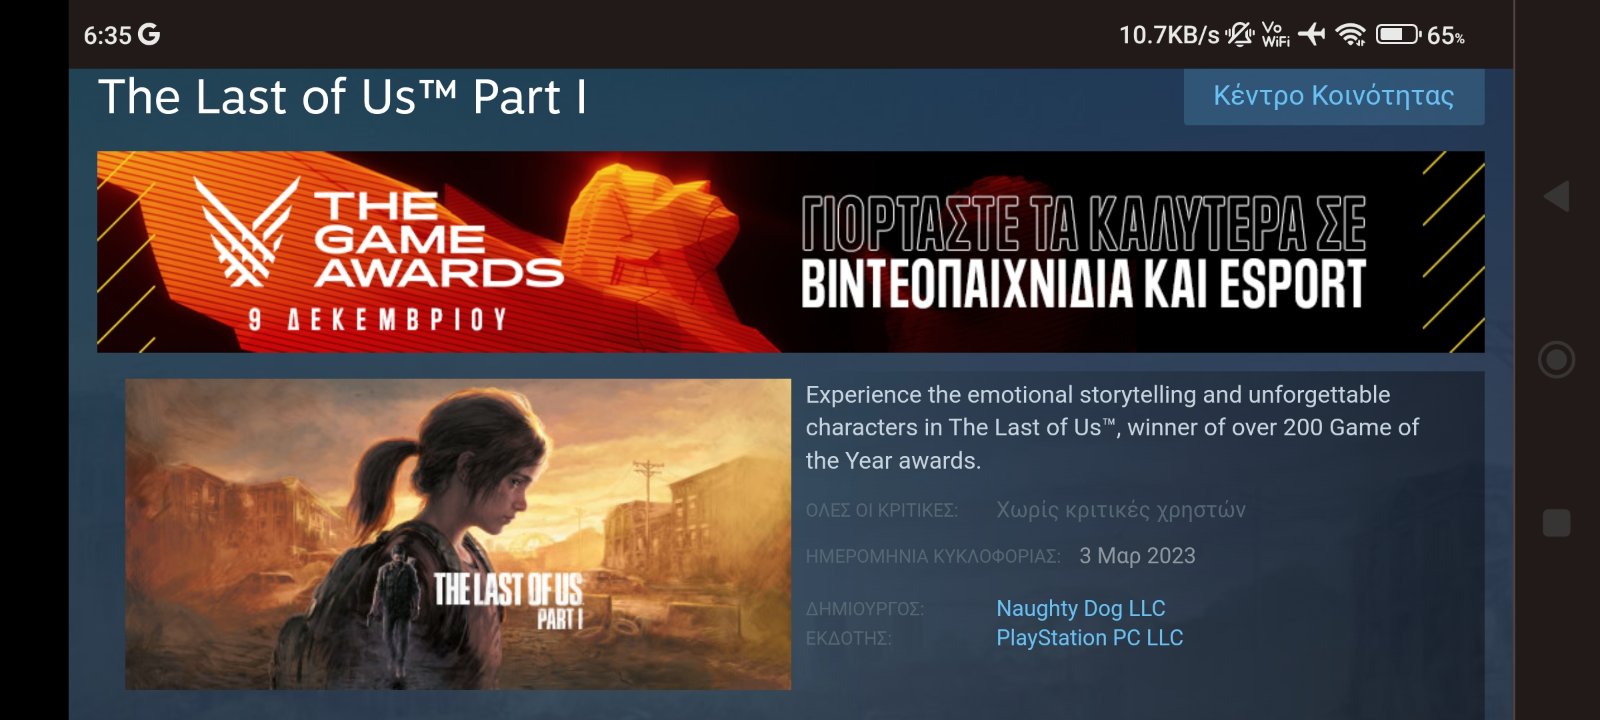Tap the Χωρίς κριτικές χρηστών reviews text
The image size is (1600, 720).
click(x=1121, y=510)
